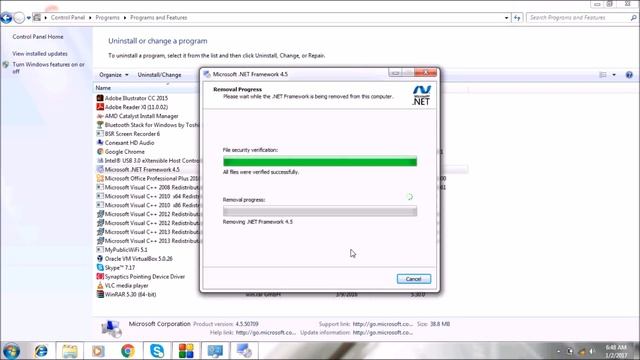Click the taskbar clock
This screenshot has height=360, width=640.
(x=617, y=351)
